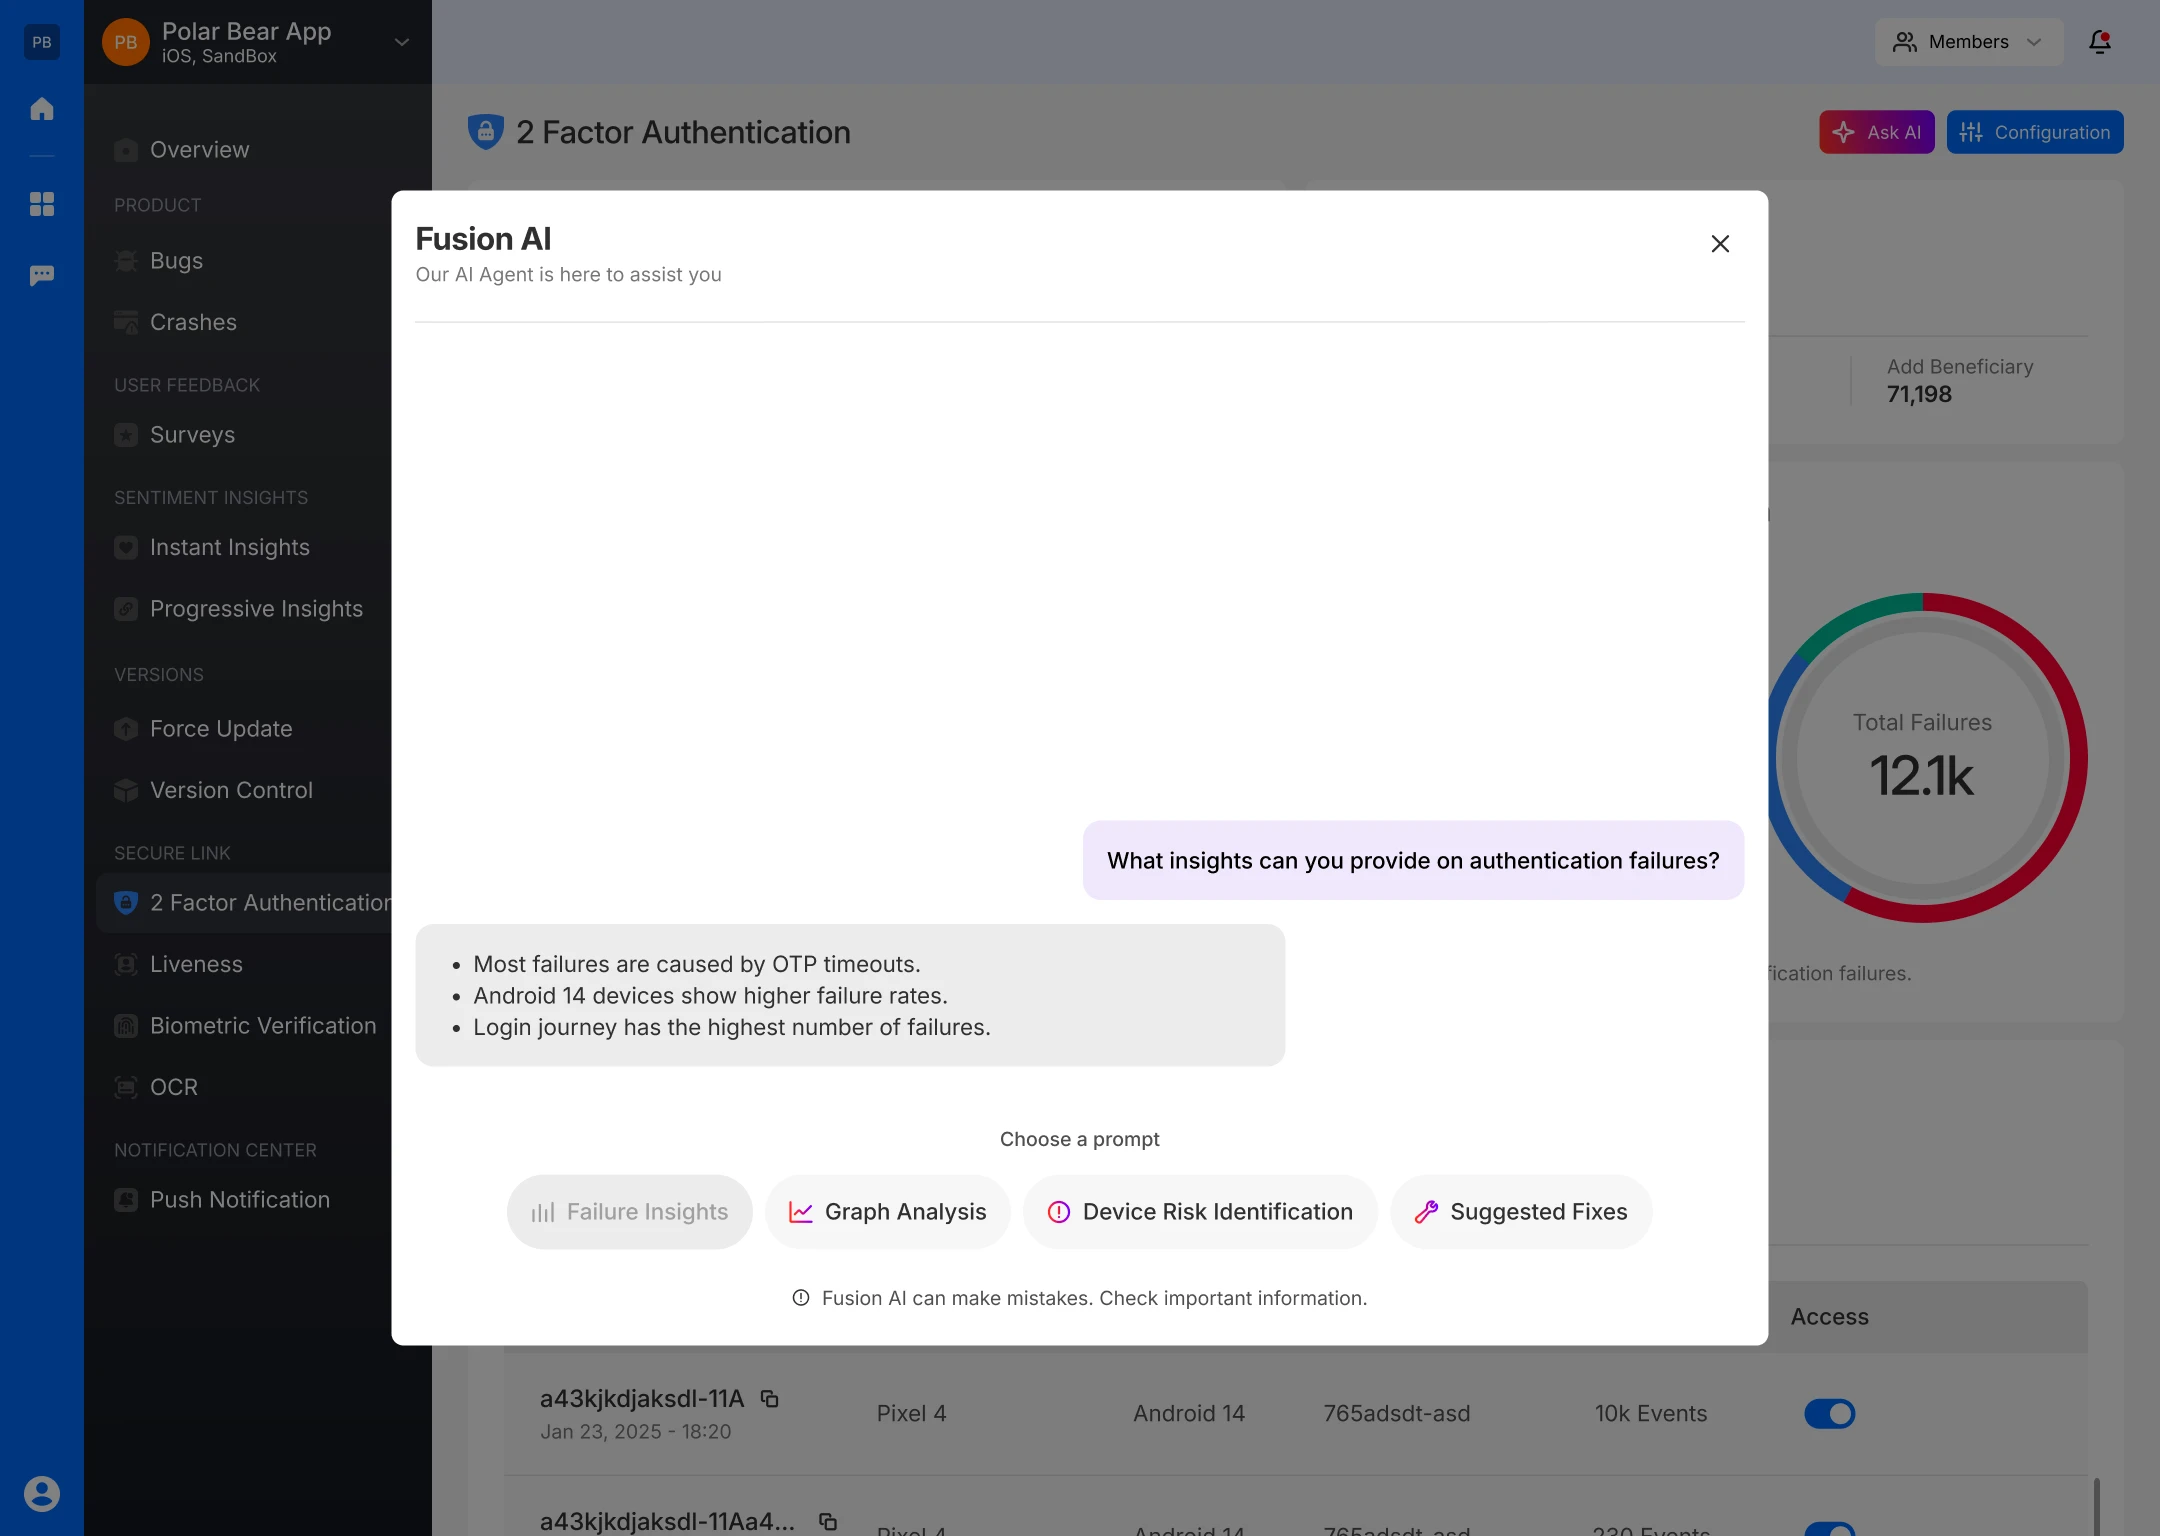Open the chat messages icon
2160x1536 pixels.
point(42,275)
